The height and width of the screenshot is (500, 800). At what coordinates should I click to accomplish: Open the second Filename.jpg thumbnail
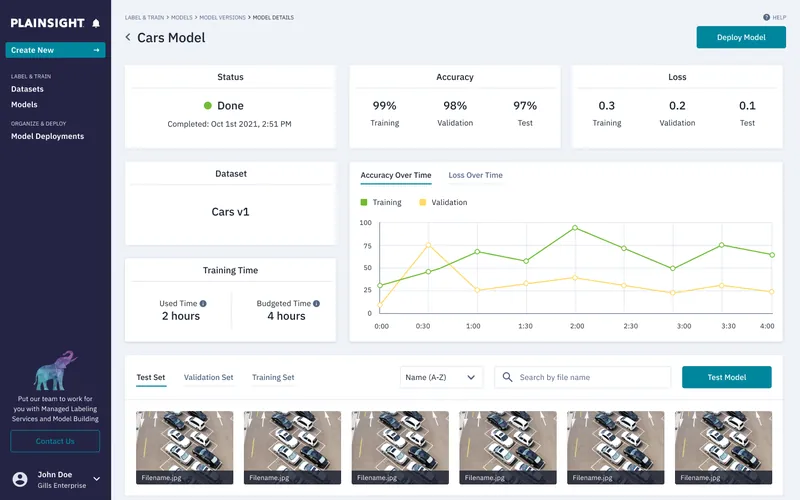tap(292, 447)
